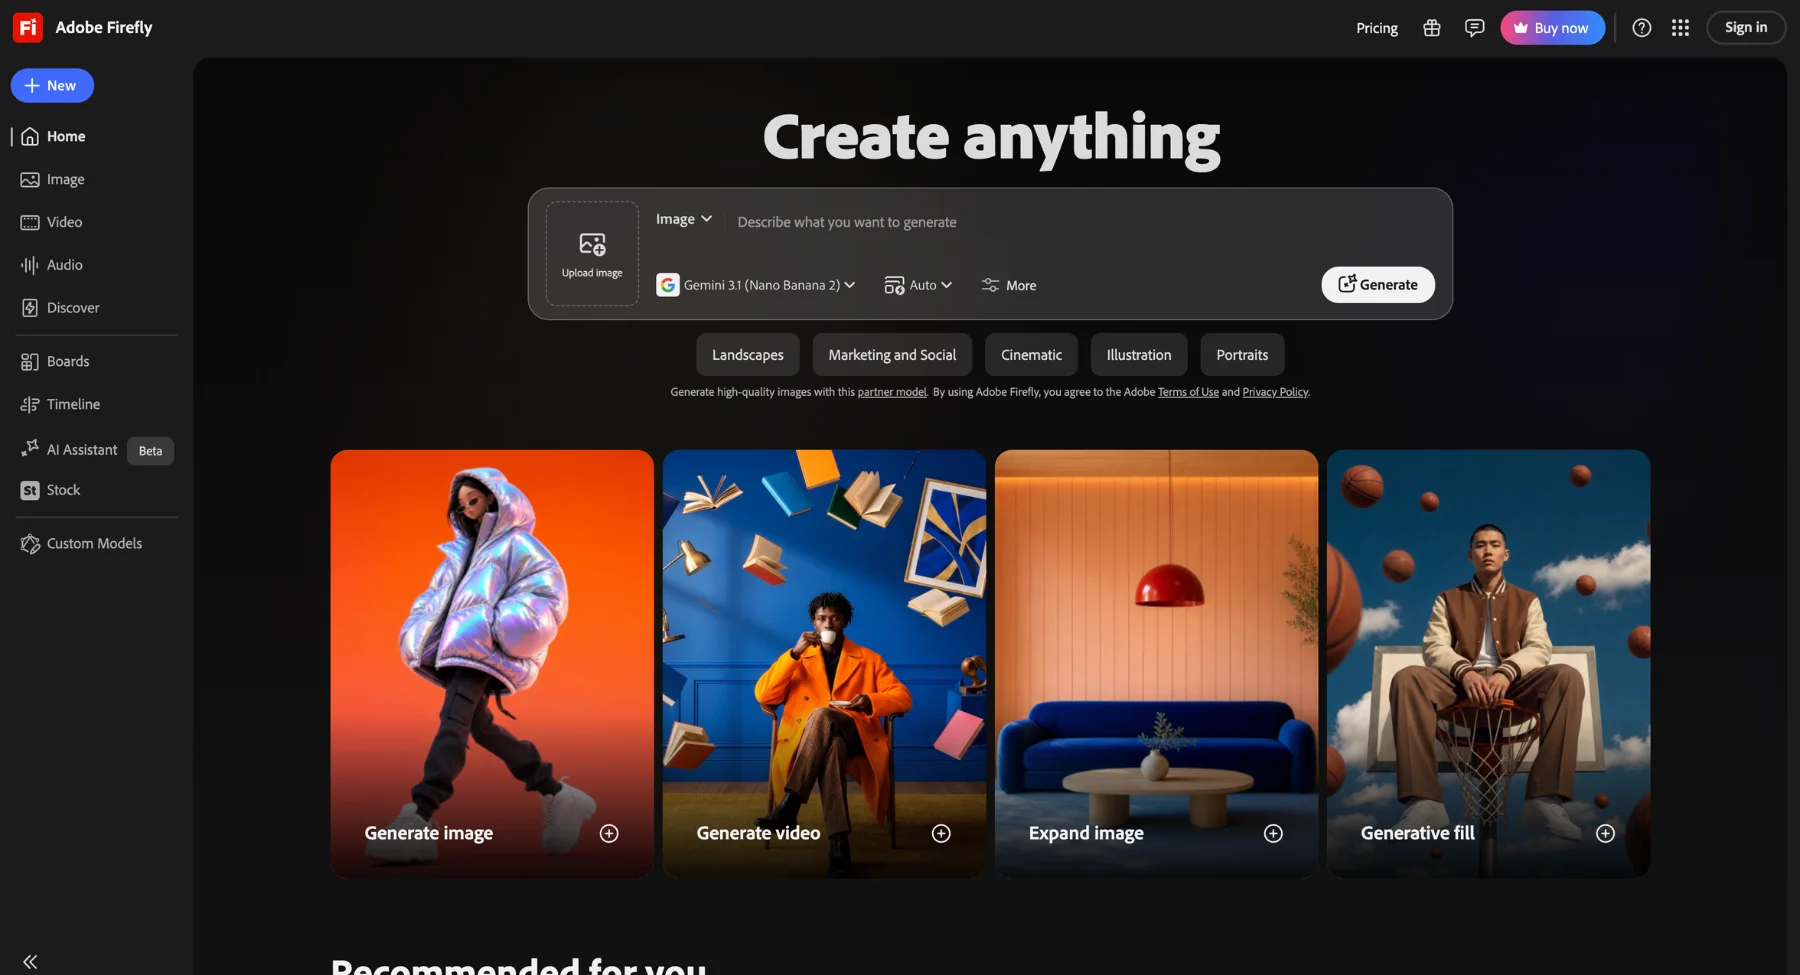Click plus icon on Expand image card
Viewport: 1800px width, 975px height.
pos(1273,833)
